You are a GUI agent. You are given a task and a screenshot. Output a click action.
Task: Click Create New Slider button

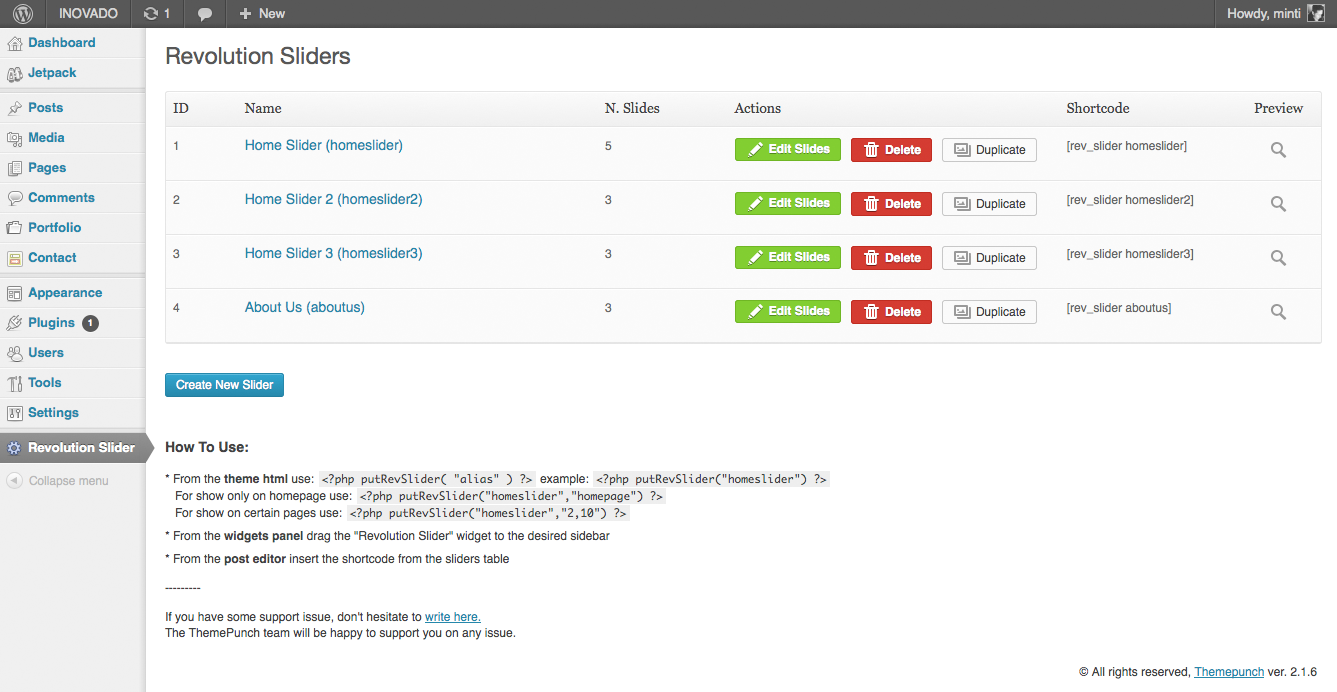pyautogui.click(x=224, y=385)
